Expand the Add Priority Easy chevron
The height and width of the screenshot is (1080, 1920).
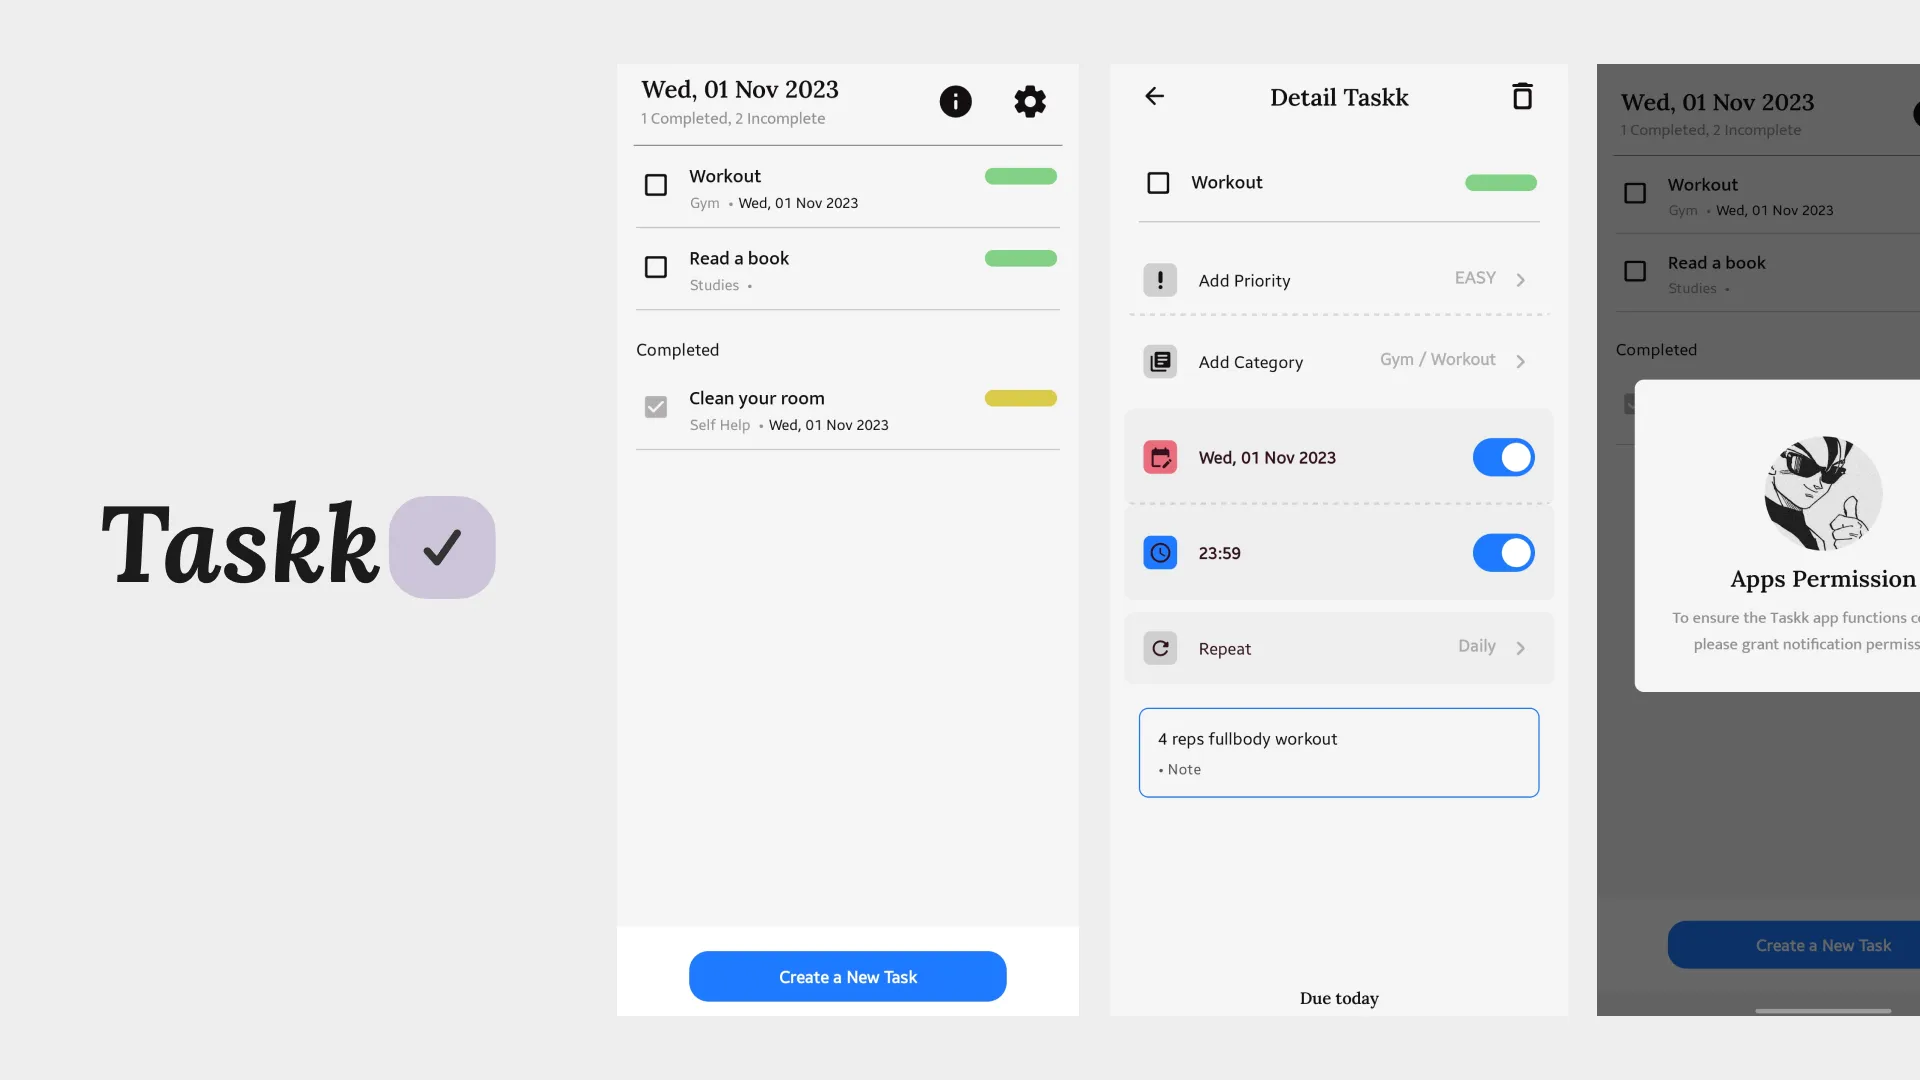click(1520, 278)
